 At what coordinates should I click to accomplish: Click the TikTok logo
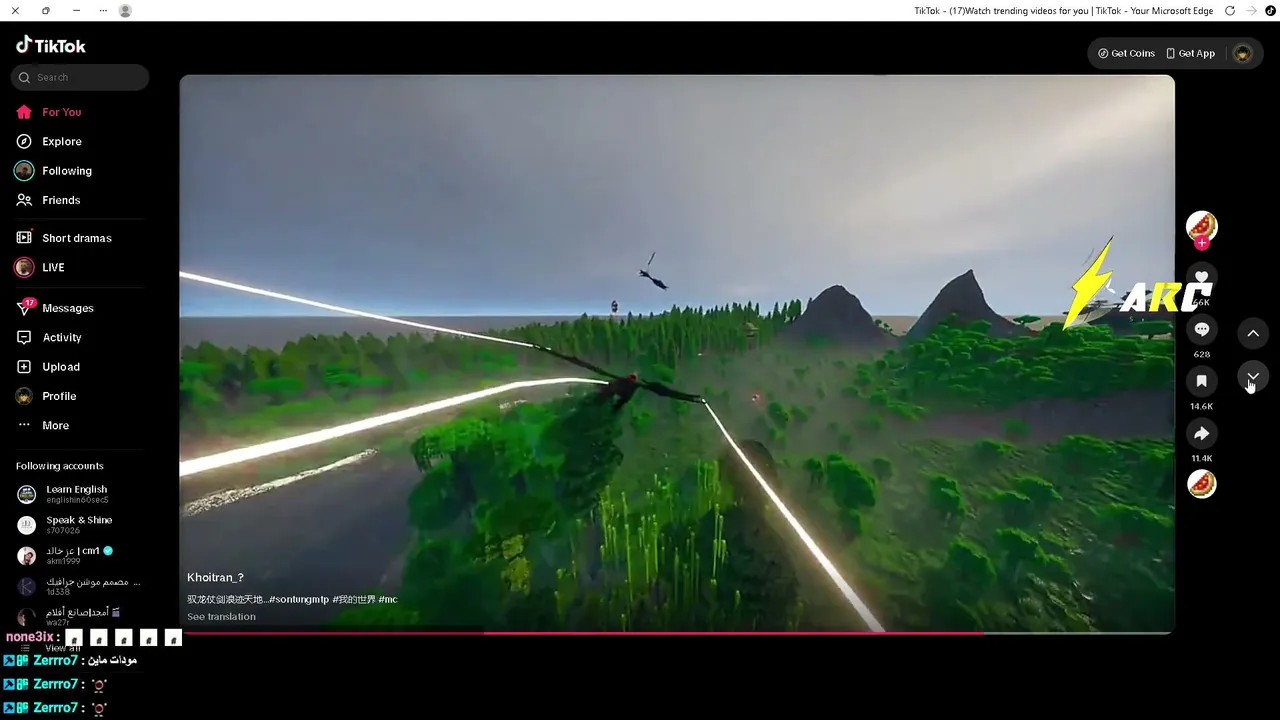click(51, 45)
